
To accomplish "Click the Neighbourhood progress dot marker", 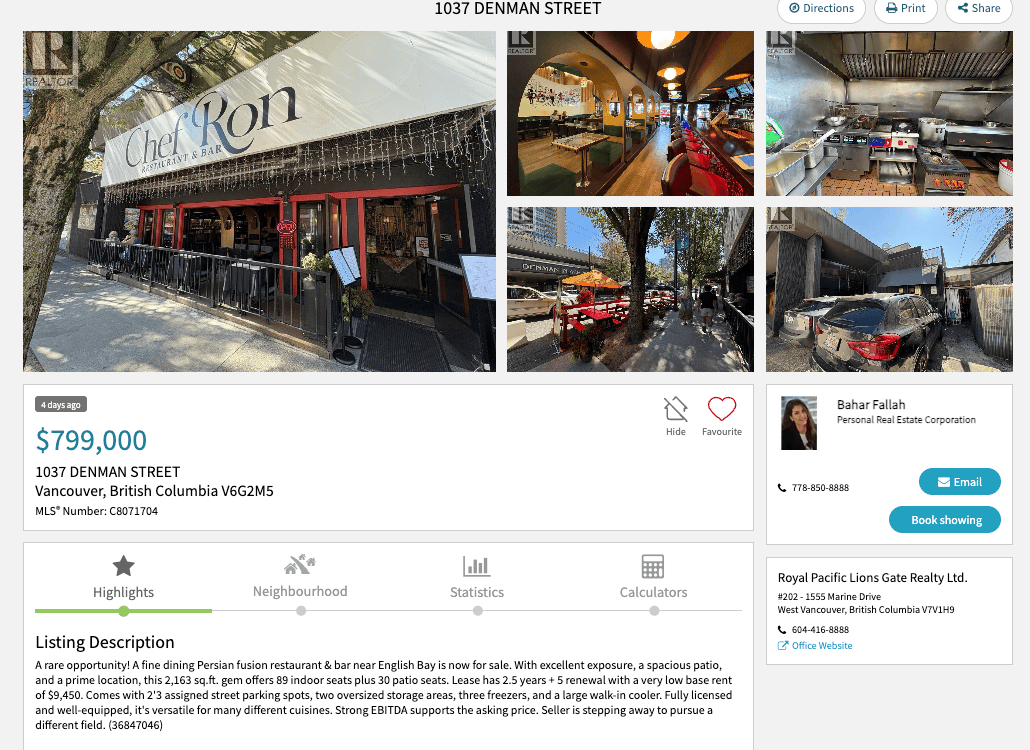I will click(301, 611).
